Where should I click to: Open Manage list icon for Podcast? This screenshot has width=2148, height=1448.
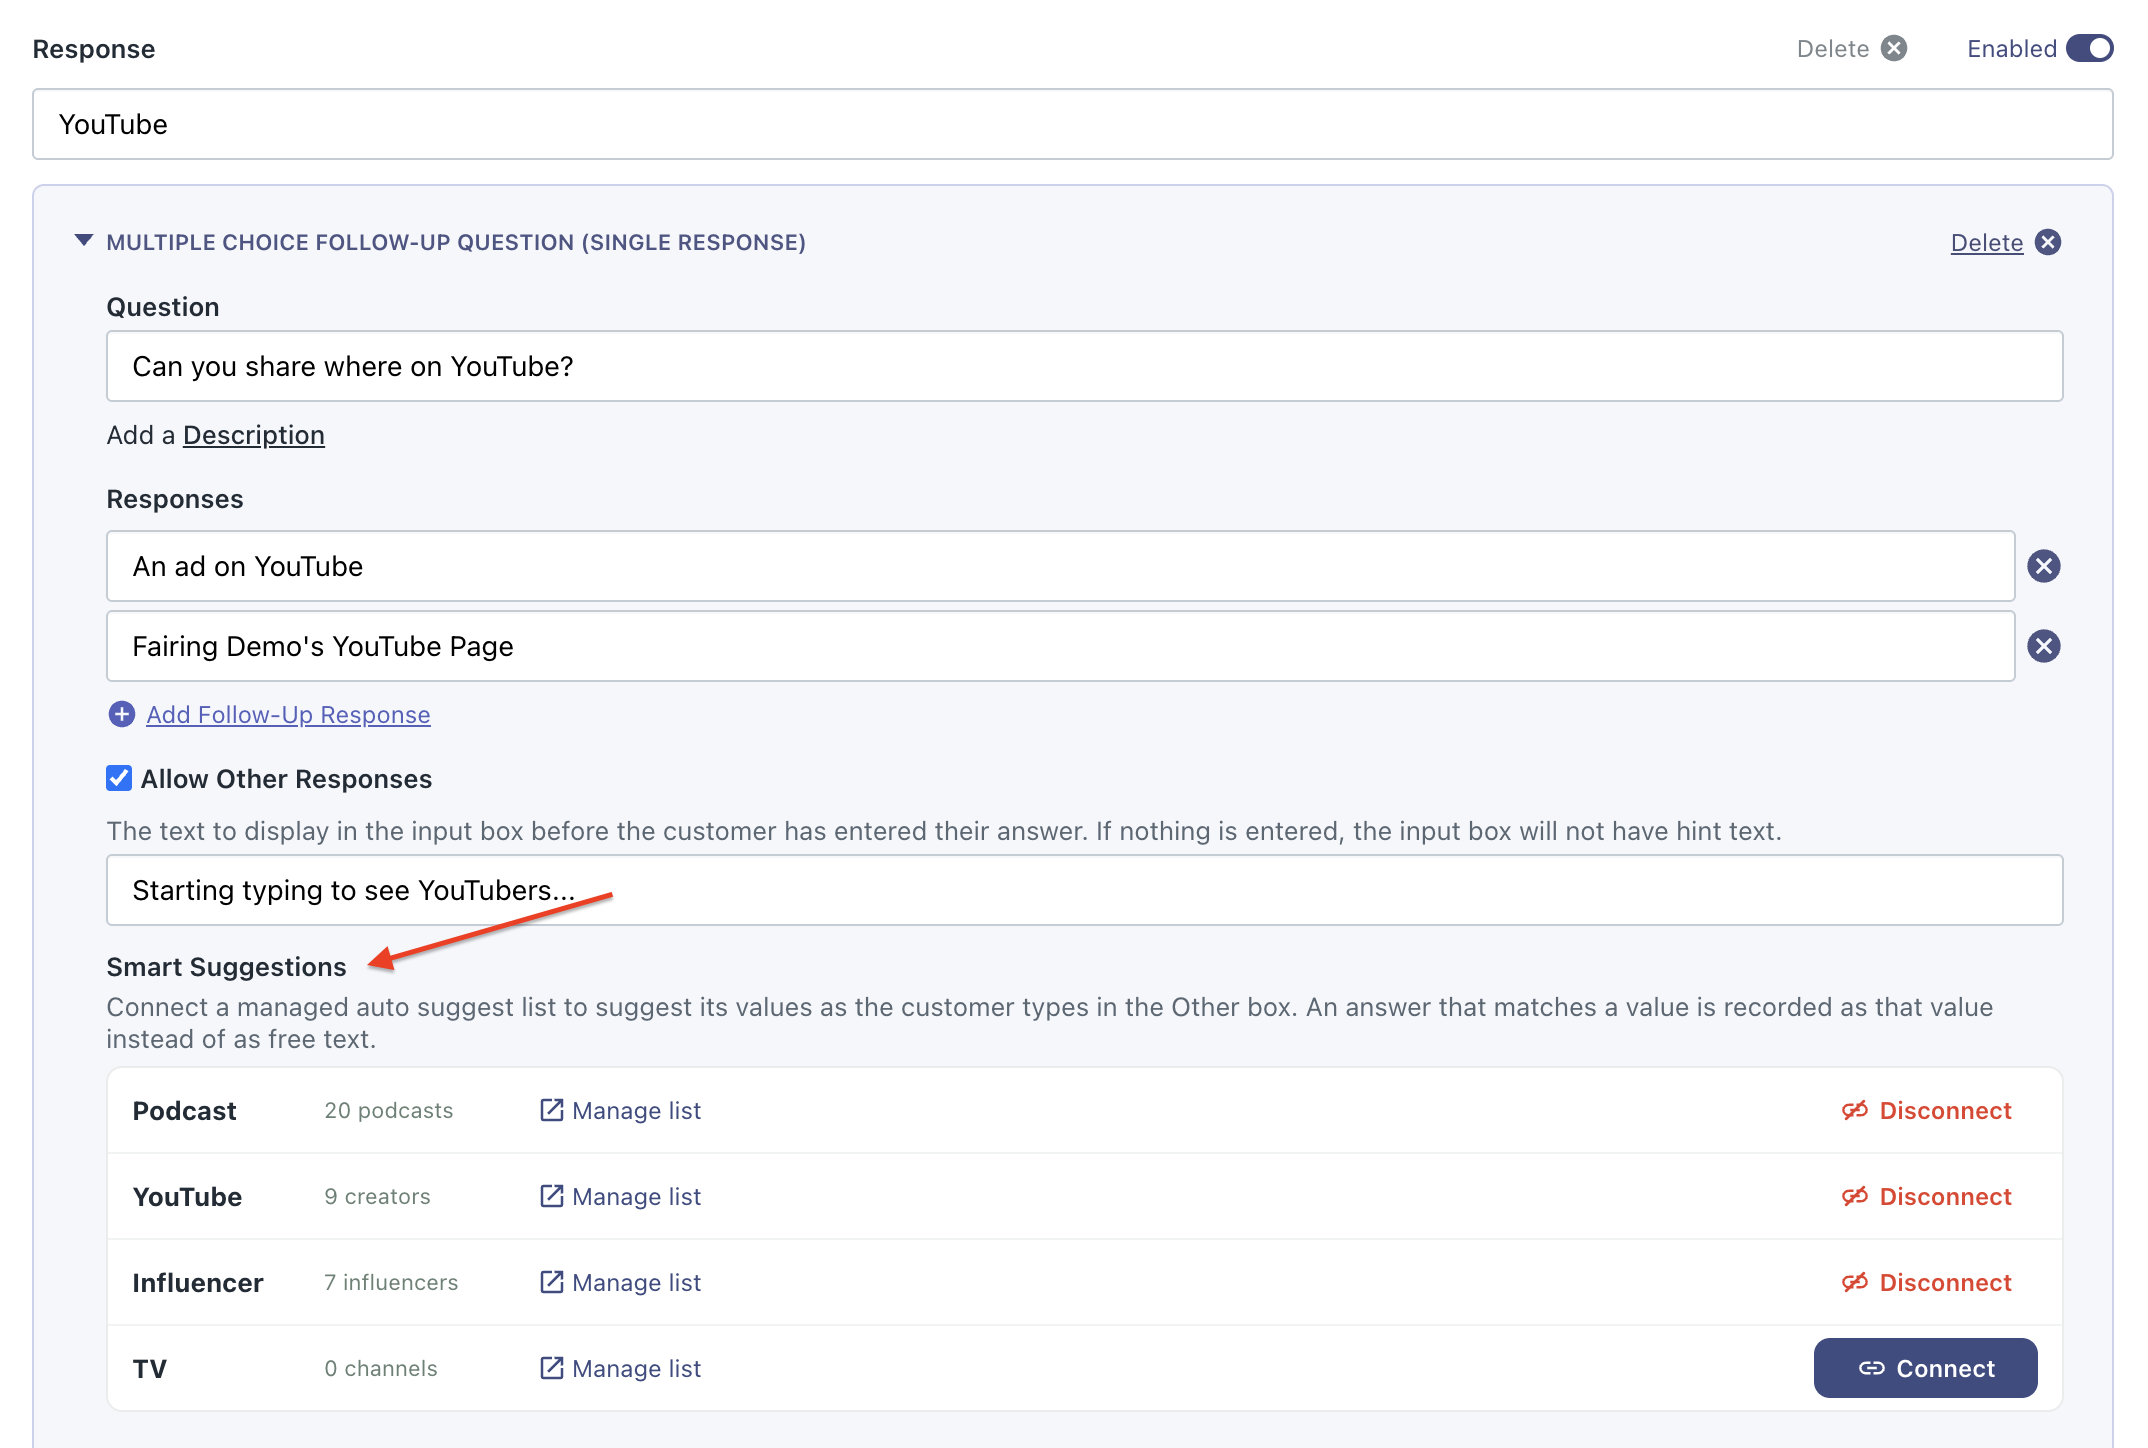click(x=551, y=1110)
